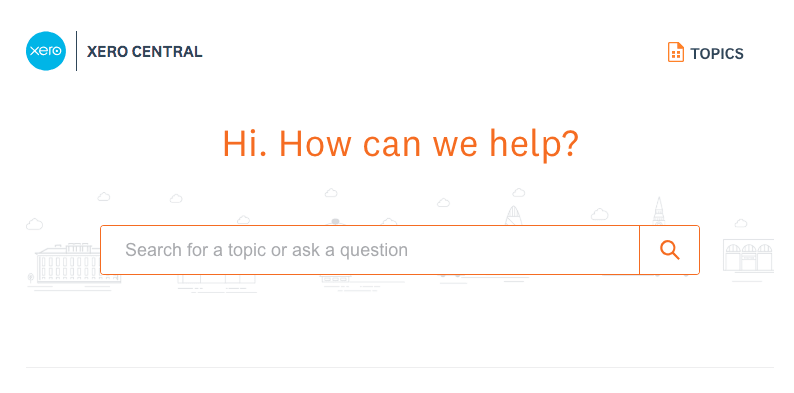794x393 pixels.
Task: Click the 'Hi. How can we help?' heading
Action: tap(401, 144)
